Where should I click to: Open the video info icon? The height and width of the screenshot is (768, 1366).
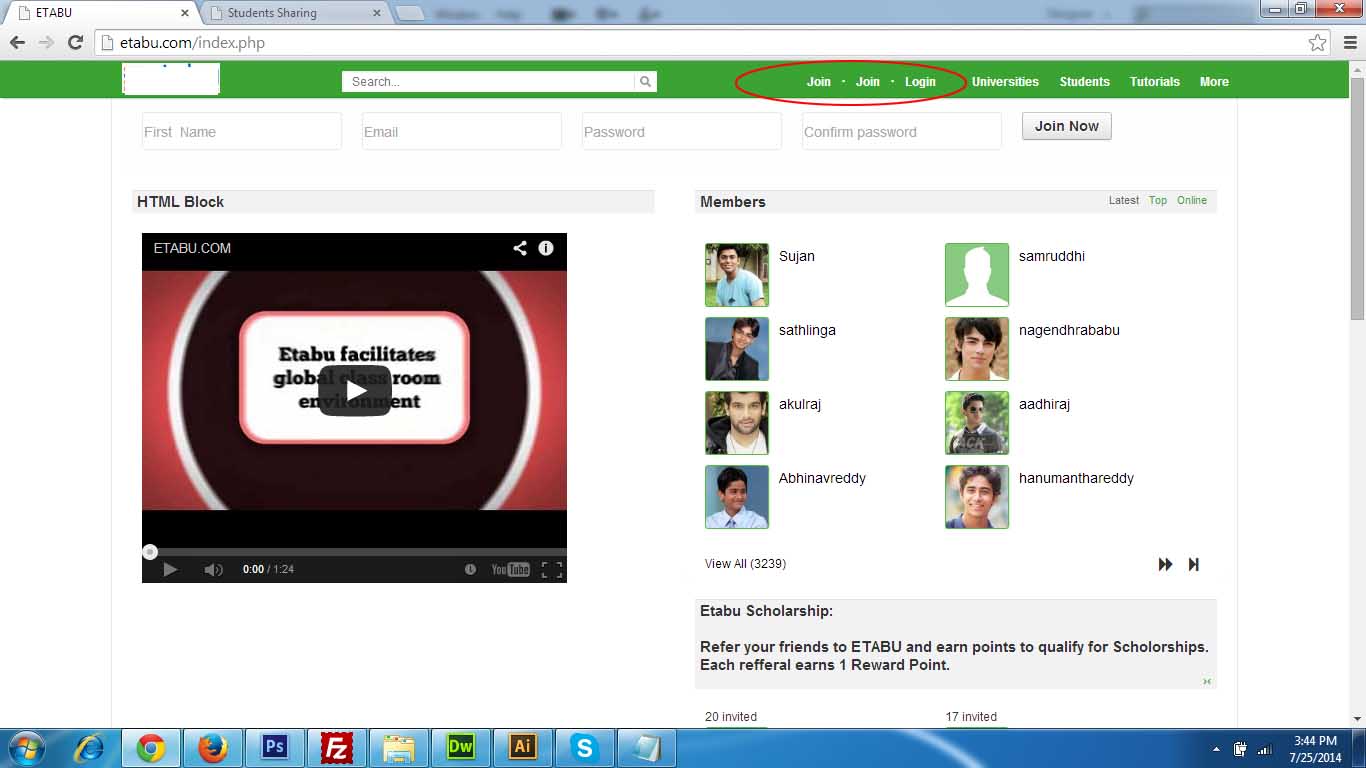[546, 248]
